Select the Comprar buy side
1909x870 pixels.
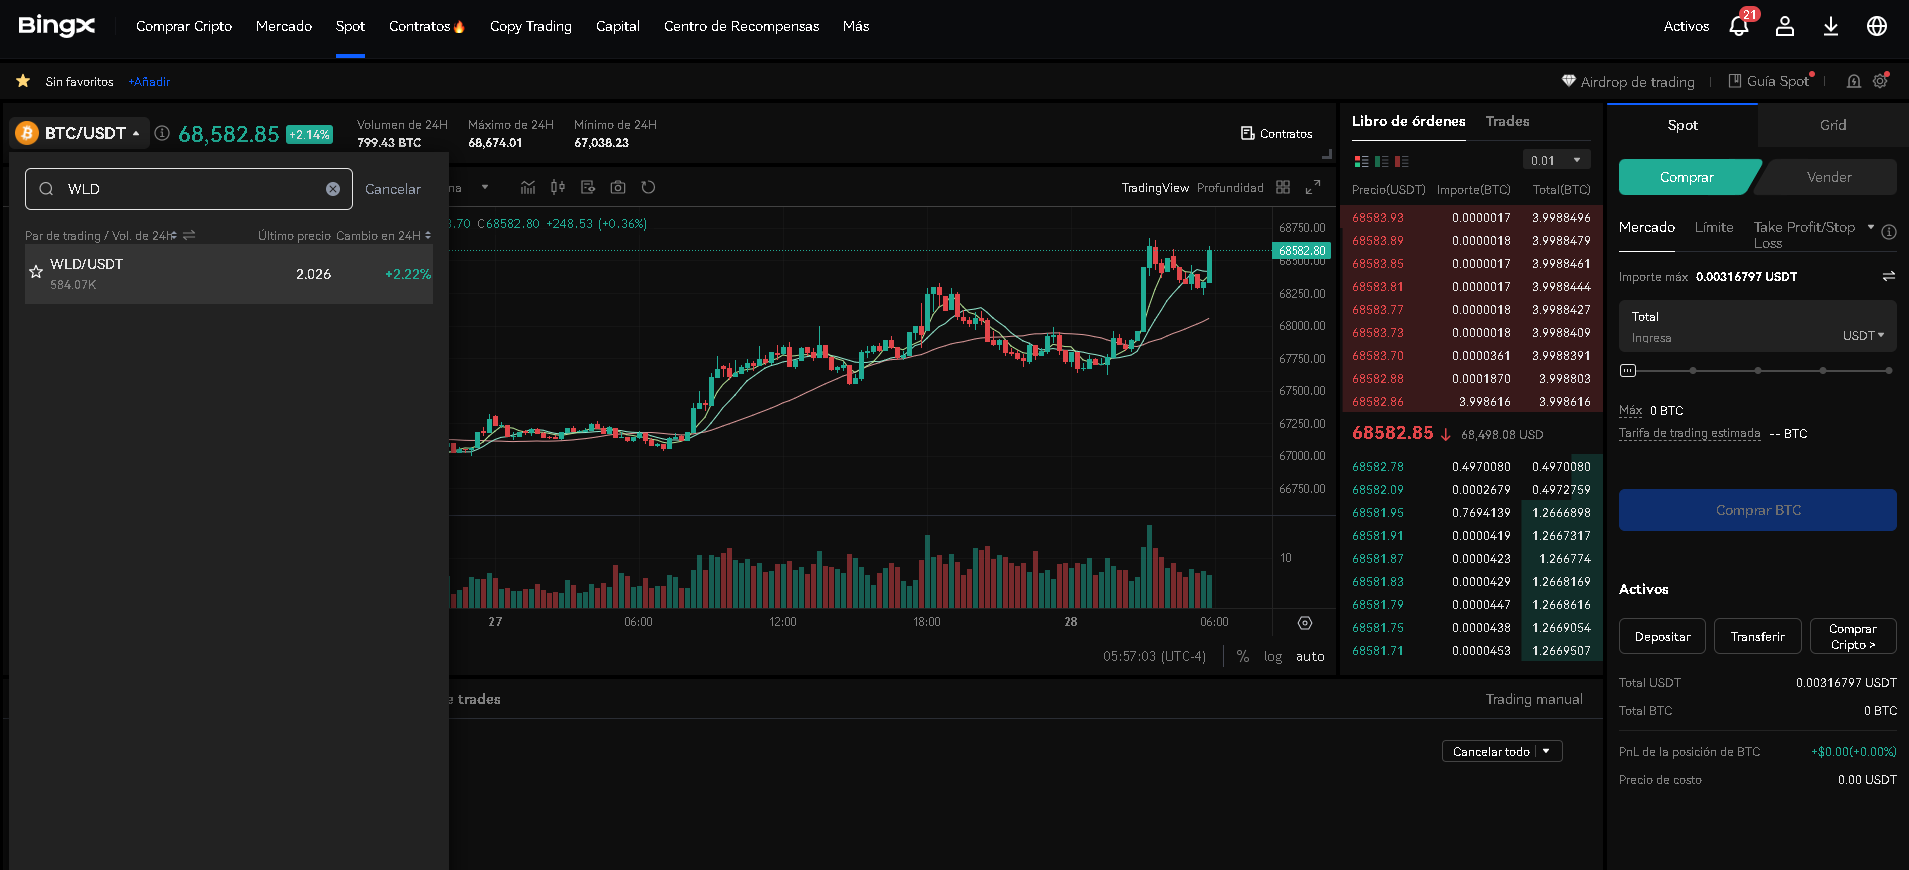pos(1687,177)
